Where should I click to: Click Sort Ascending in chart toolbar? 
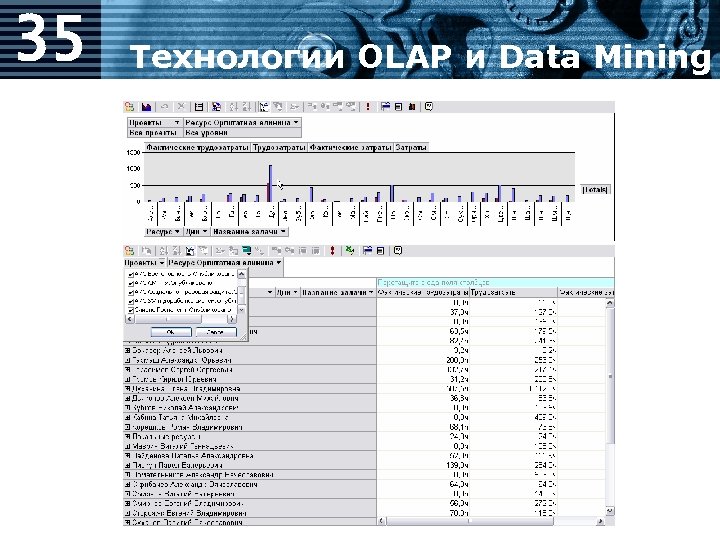coord(233,107)
